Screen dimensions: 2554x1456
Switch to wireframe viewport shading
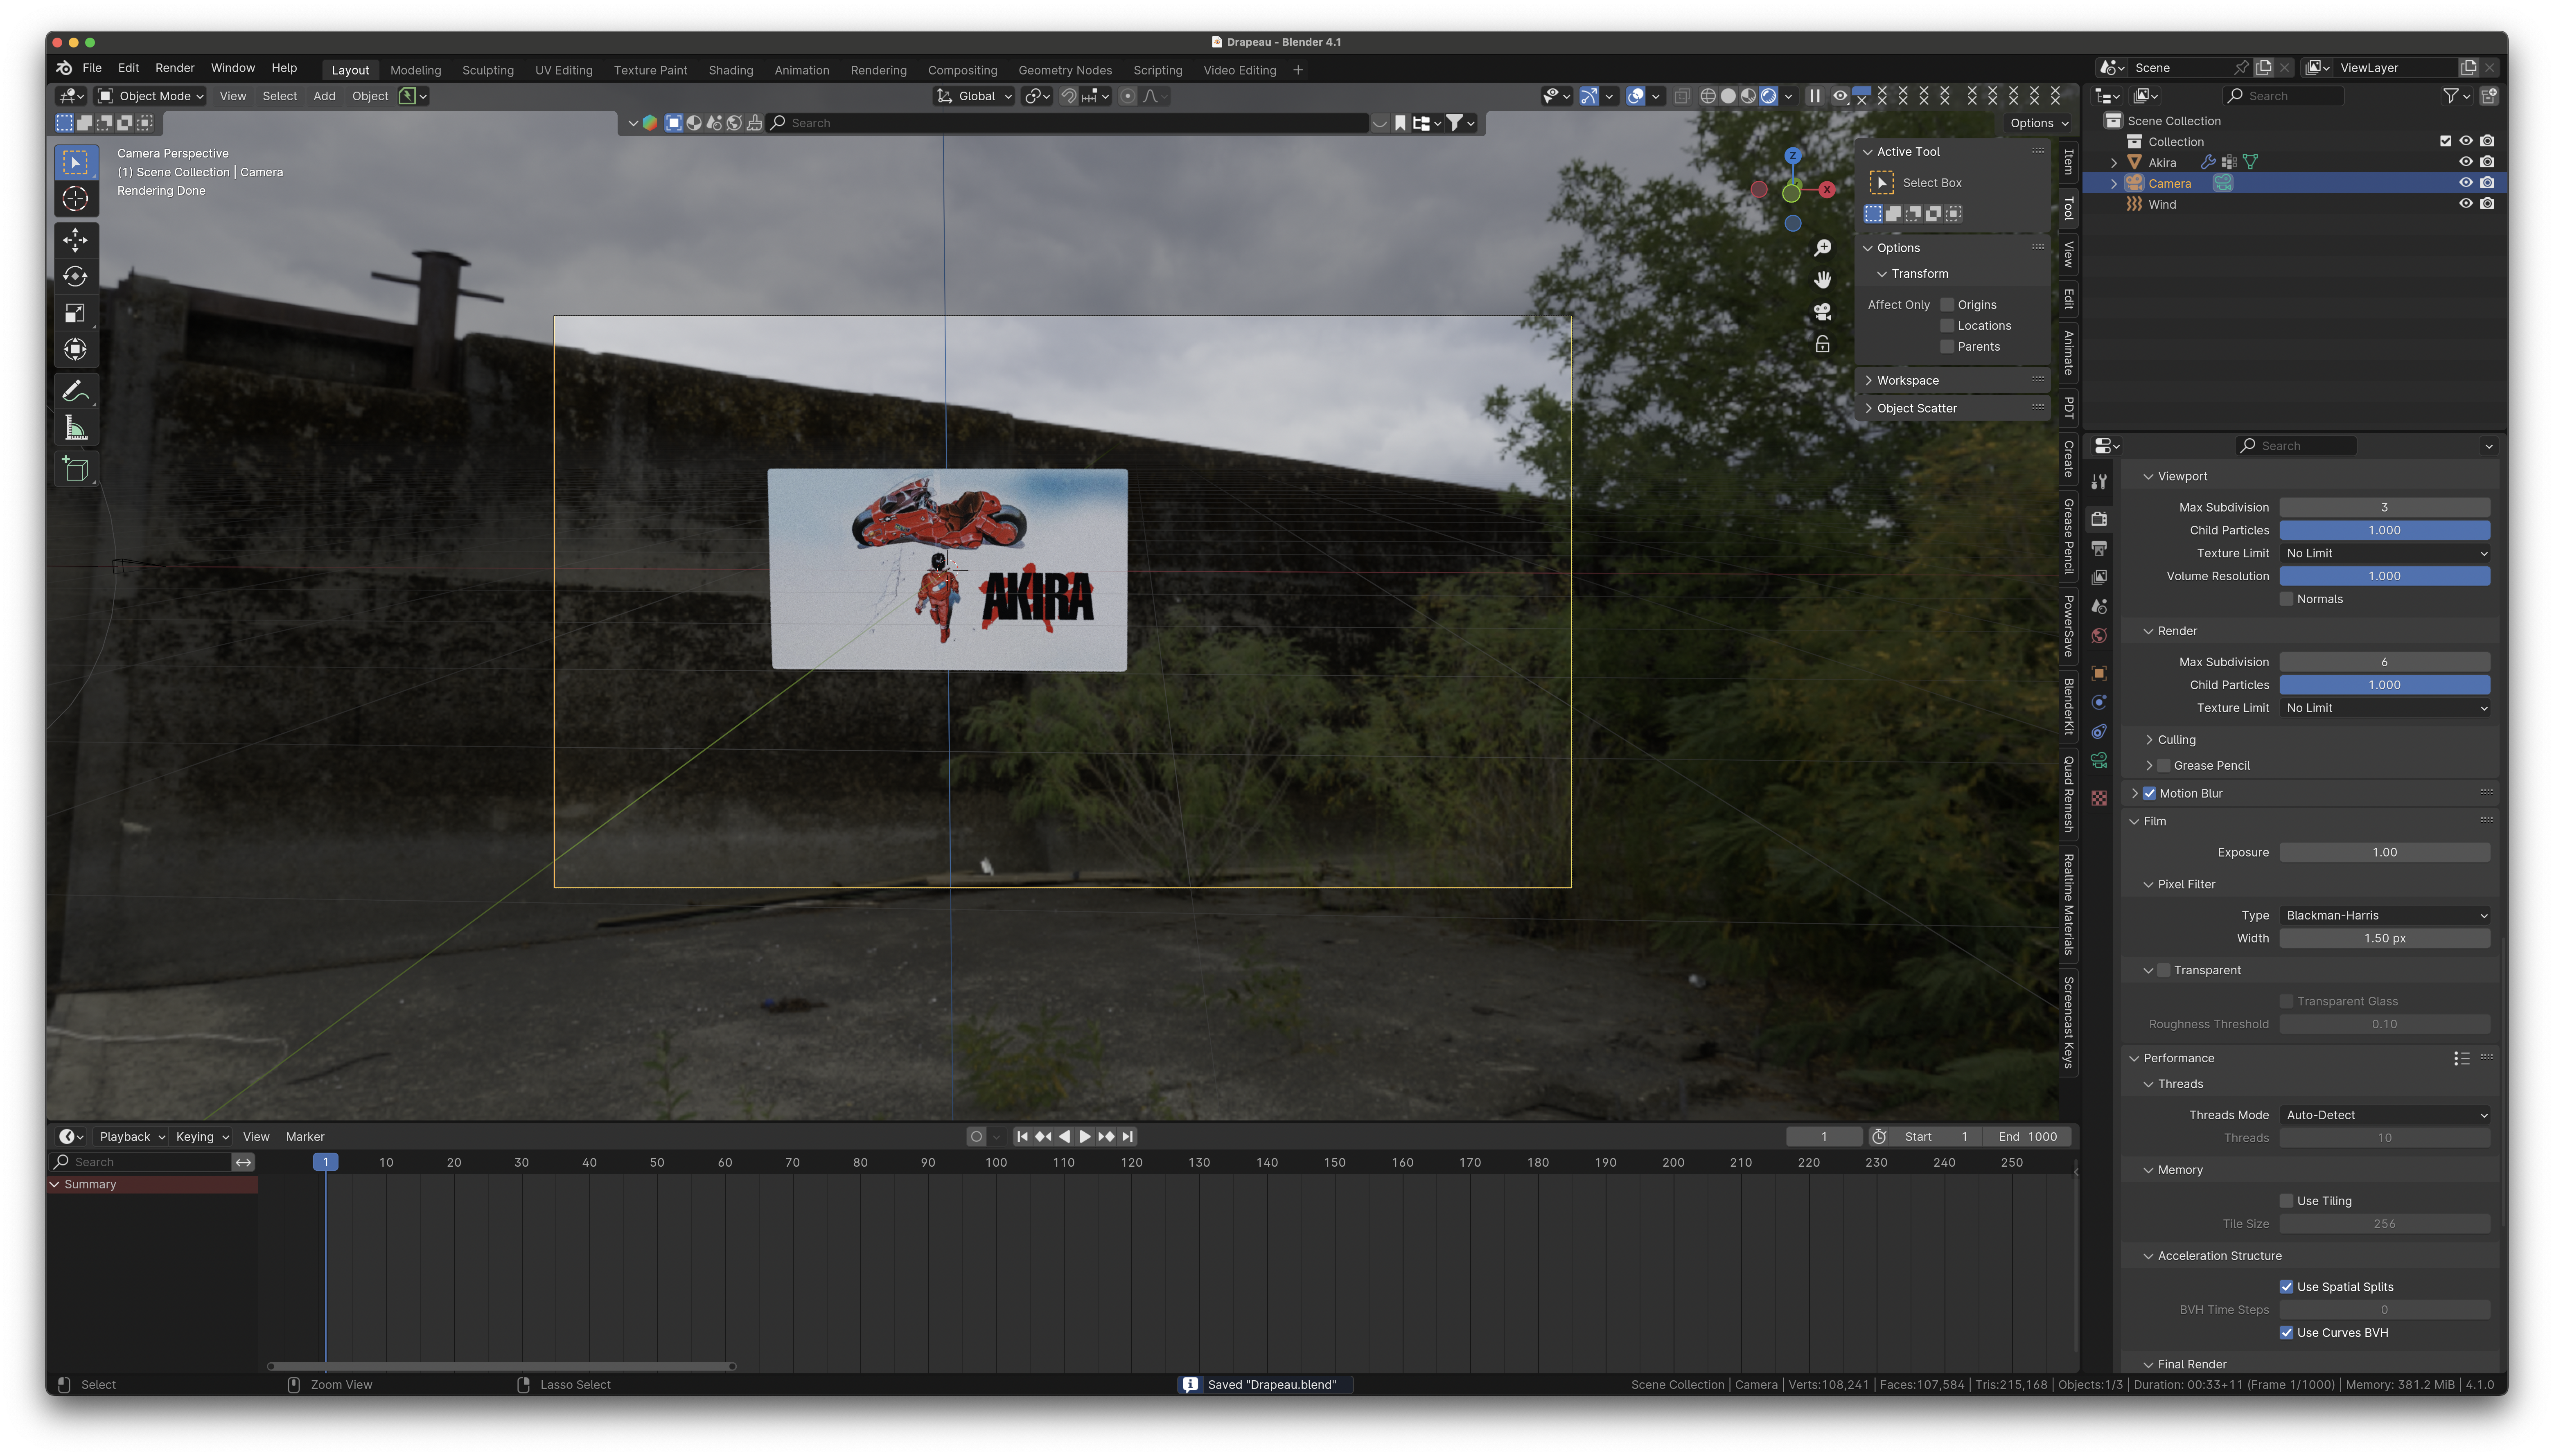click(1708, 96)
